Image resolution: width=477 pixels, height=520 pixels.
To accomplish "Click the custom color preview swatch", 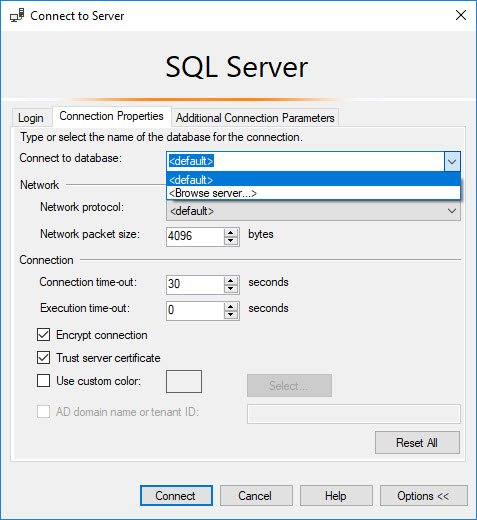I will click(x=184, y=381).
